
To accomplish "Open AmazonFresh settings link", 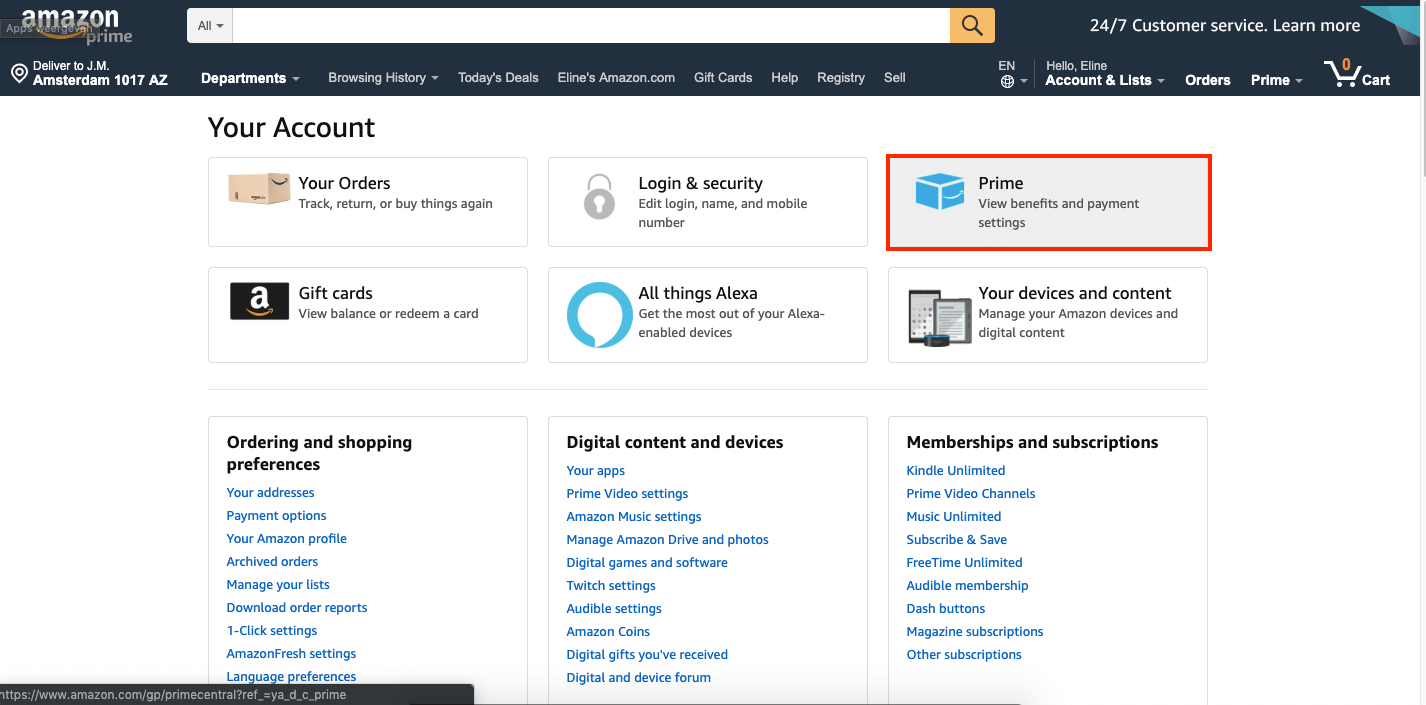I will (291, 653).
